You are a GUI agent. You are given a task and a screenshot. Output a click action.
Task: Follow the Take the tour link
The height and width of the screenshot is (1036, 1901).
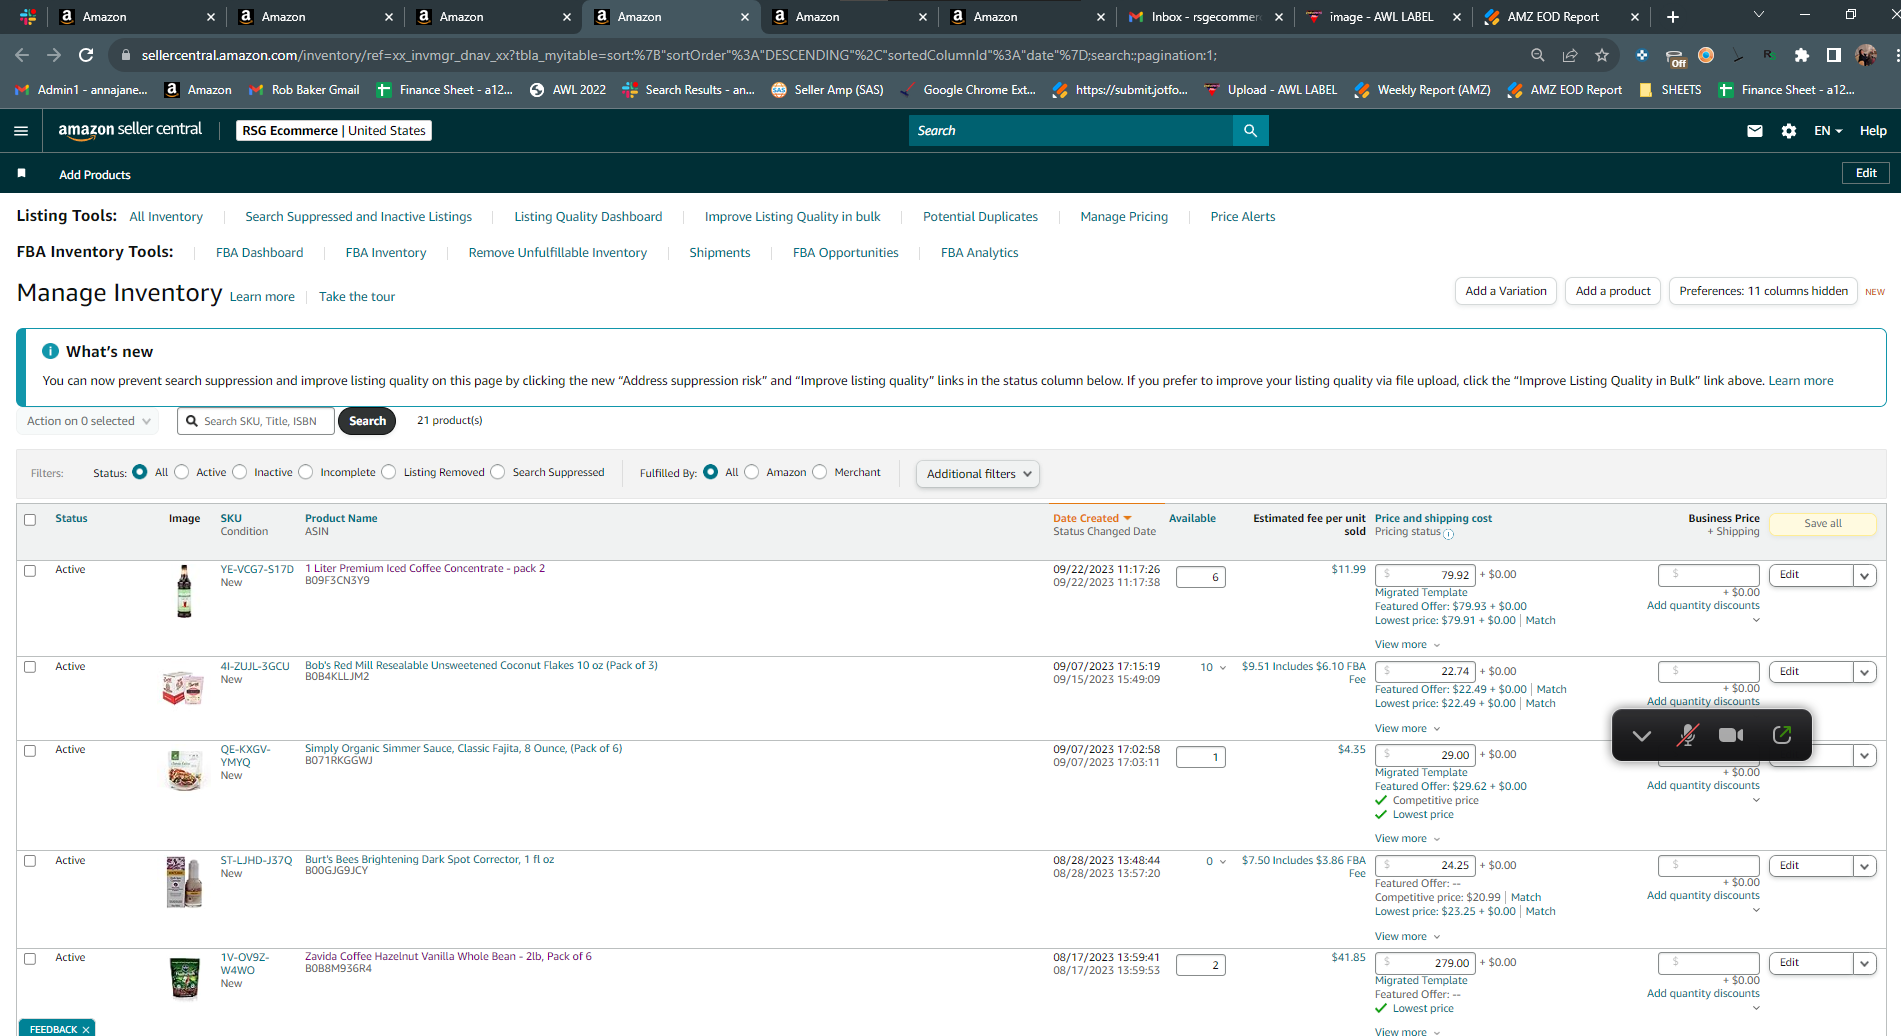pos(357,297)
